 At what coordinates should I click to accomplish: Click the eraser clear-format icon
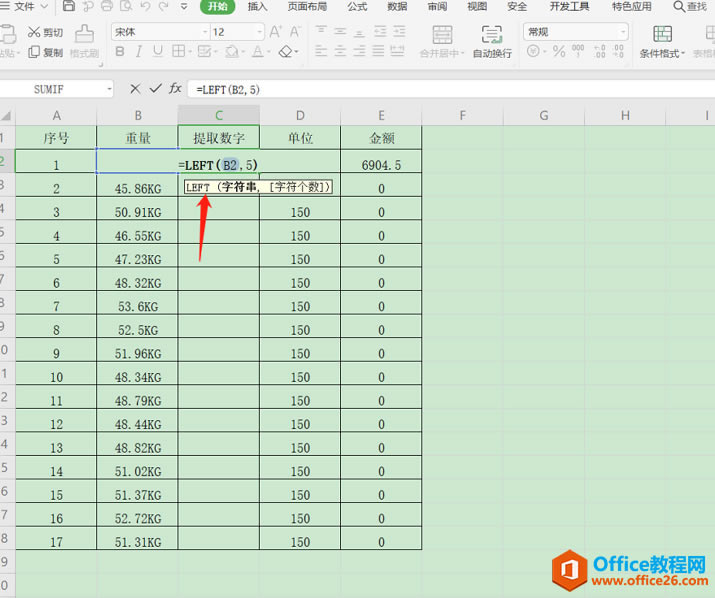[x=285, y=51]
